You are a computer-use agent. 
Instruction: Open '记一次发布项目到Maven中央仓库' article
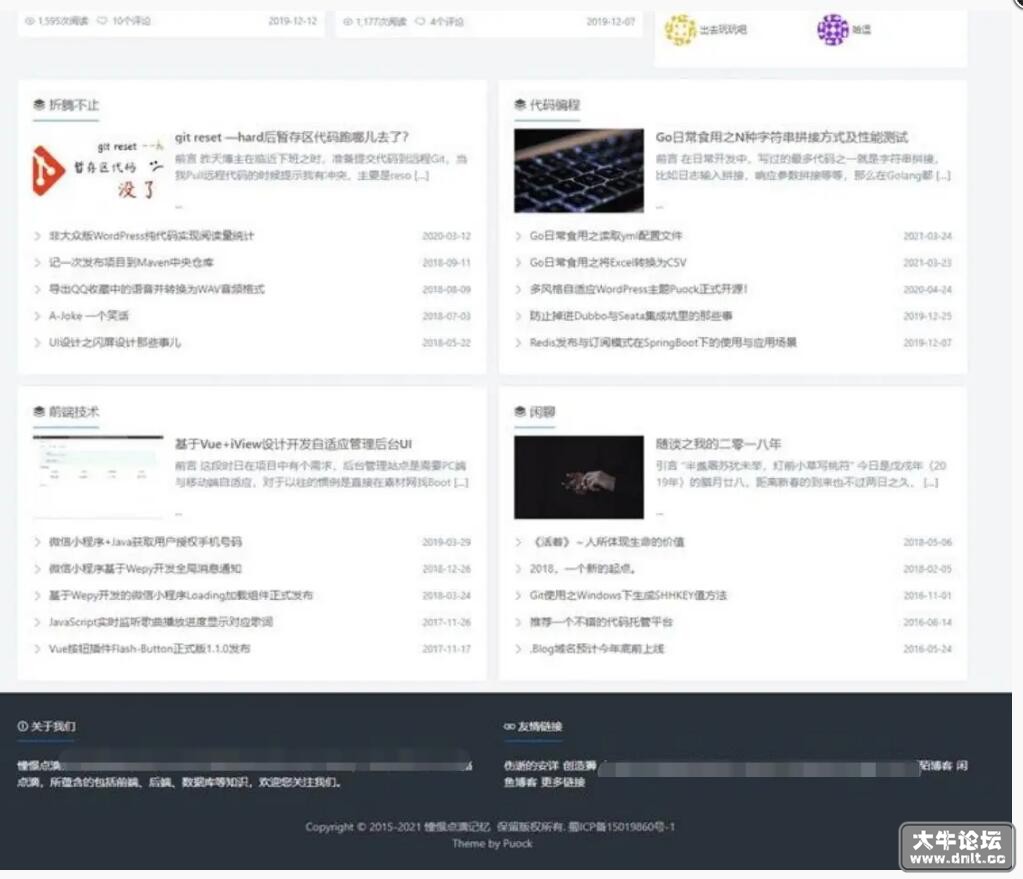coord(131,262)
